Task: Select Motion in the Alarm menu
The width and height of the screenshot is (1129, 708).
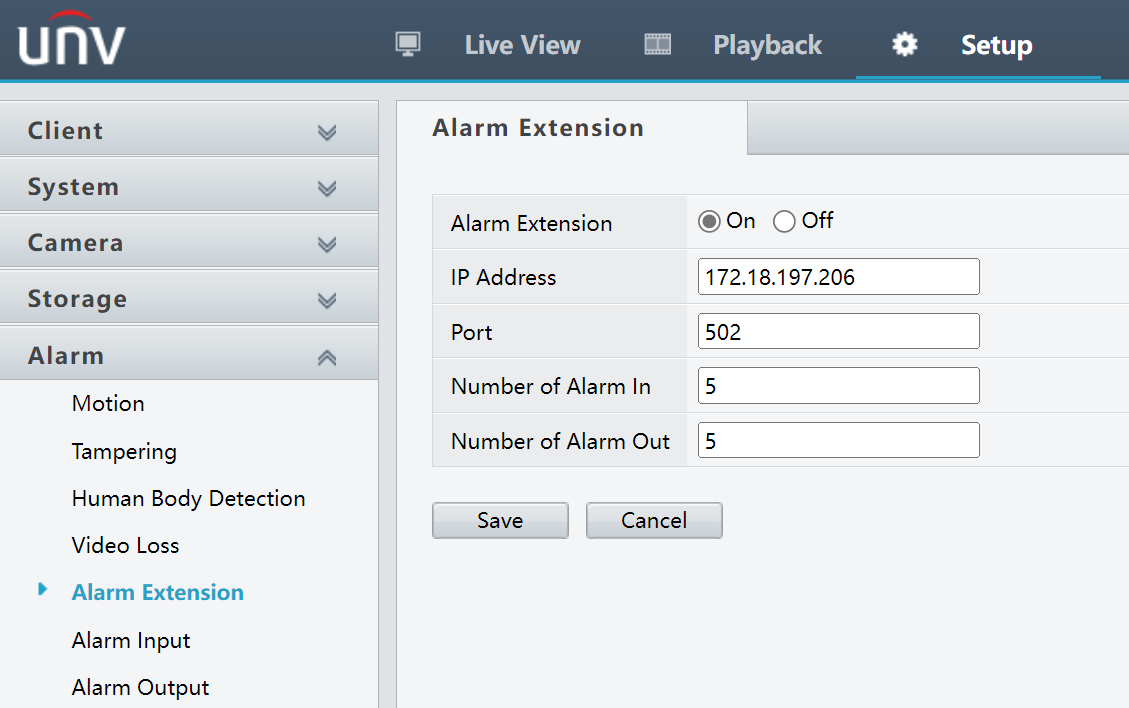Action: tap(107, 404)
